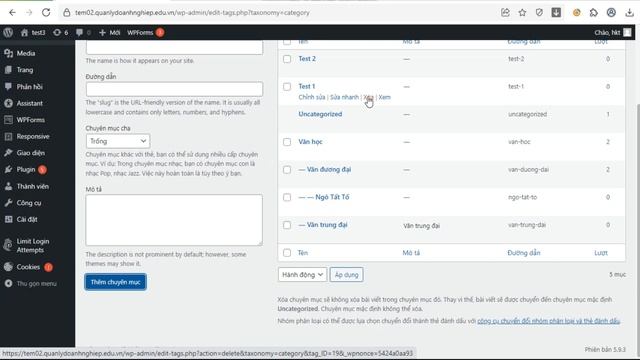Open the 6 pending updates icon
This screenshot has width=640, height=360.
pos(60,32)
